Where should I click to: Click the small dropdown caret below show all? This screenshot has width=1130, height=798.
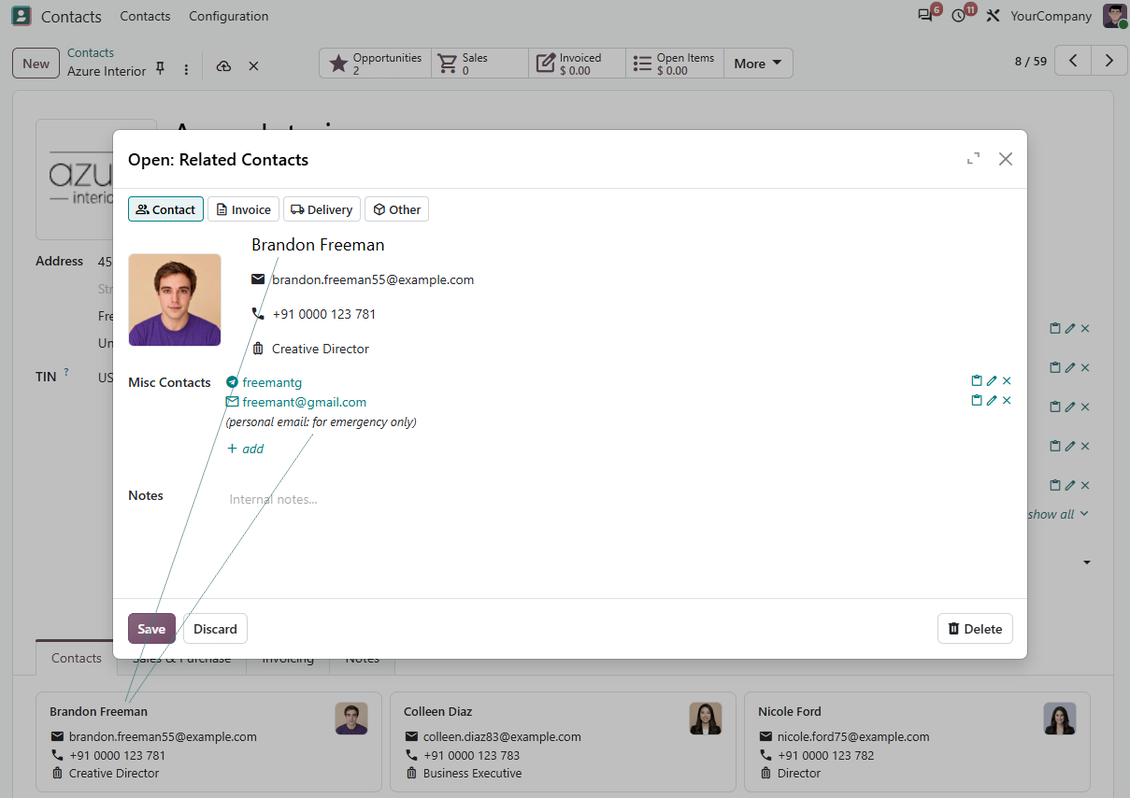point(1086,562)
